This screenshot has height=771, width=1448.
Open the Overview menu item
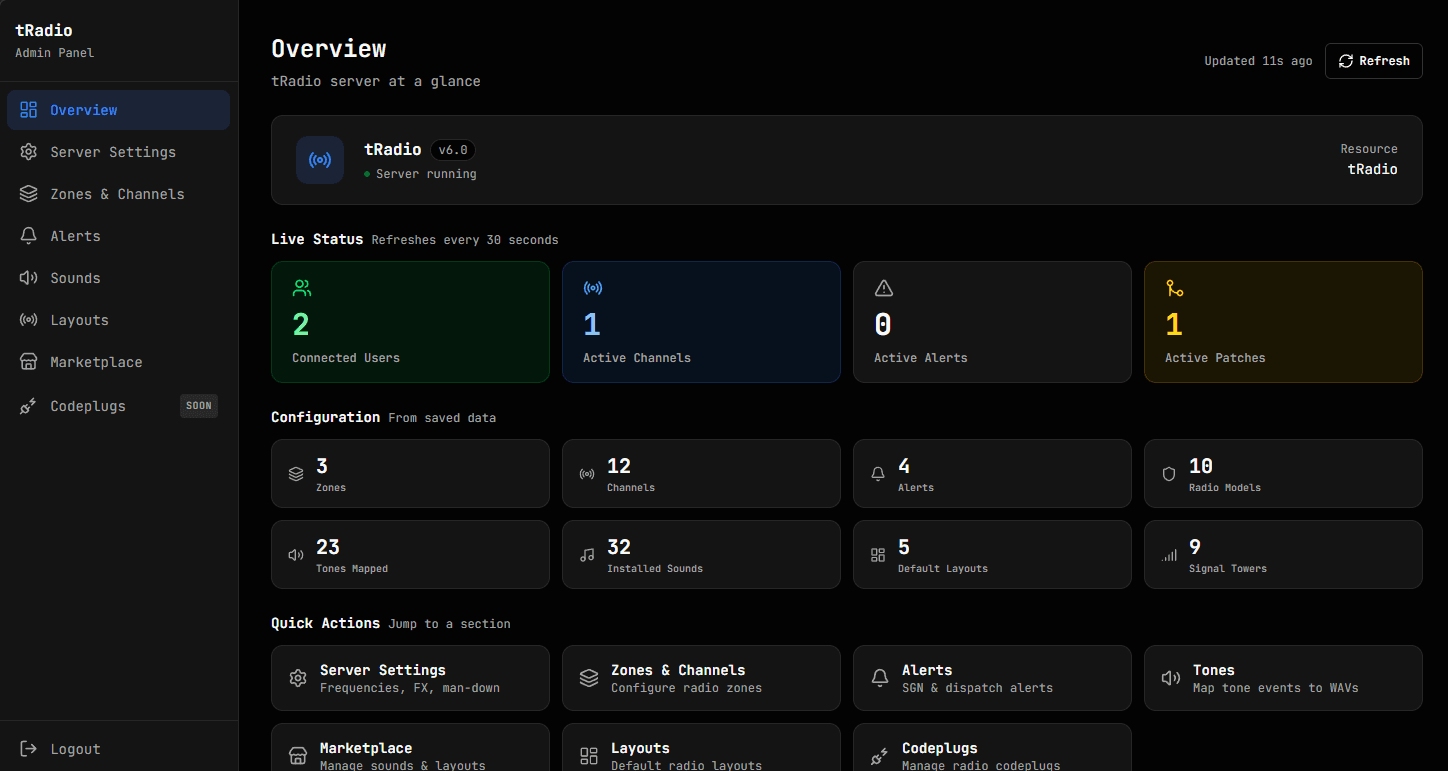point(119,110)
